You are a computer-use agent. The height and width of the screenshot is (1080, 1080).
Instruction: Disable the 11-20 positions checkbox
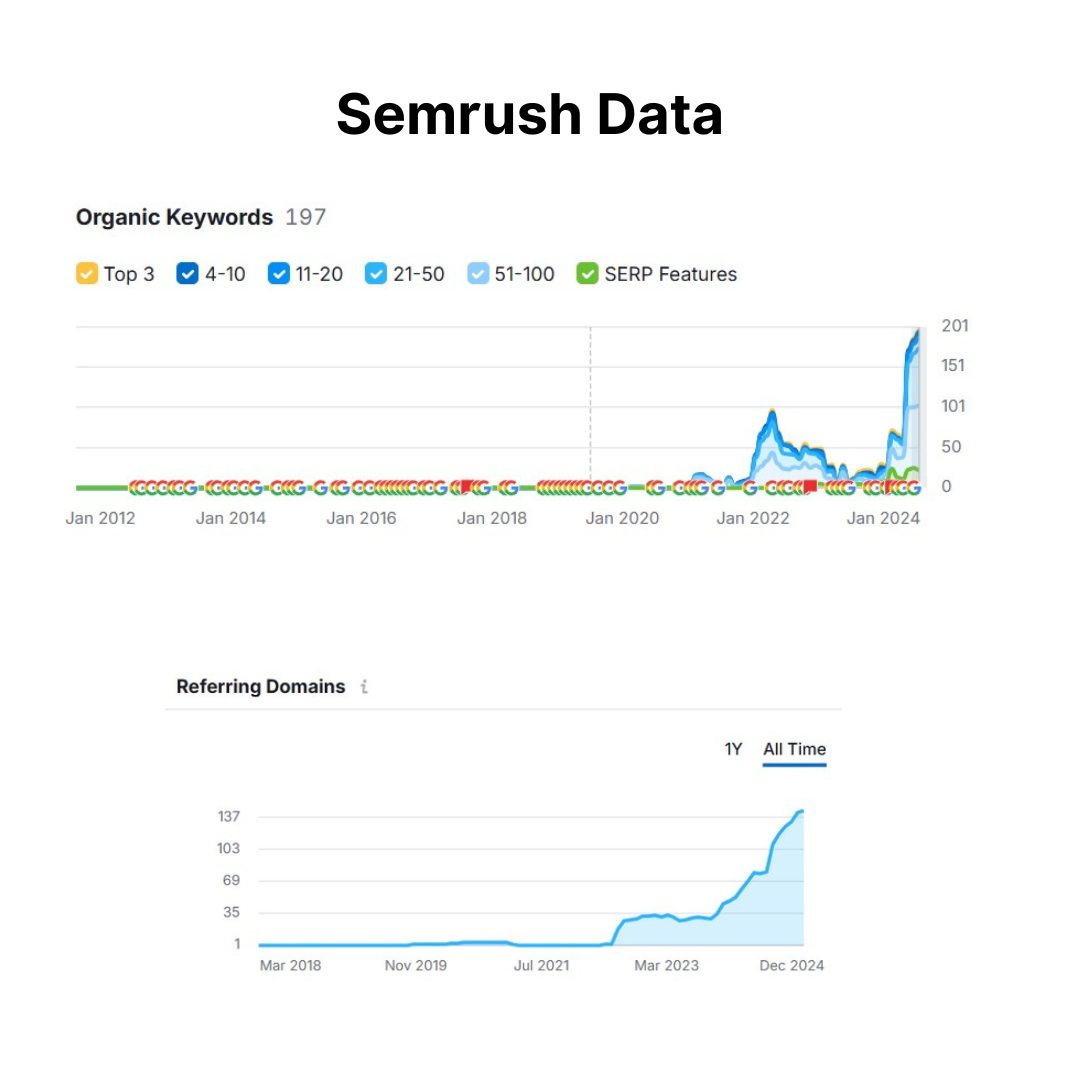coord(279,274)
